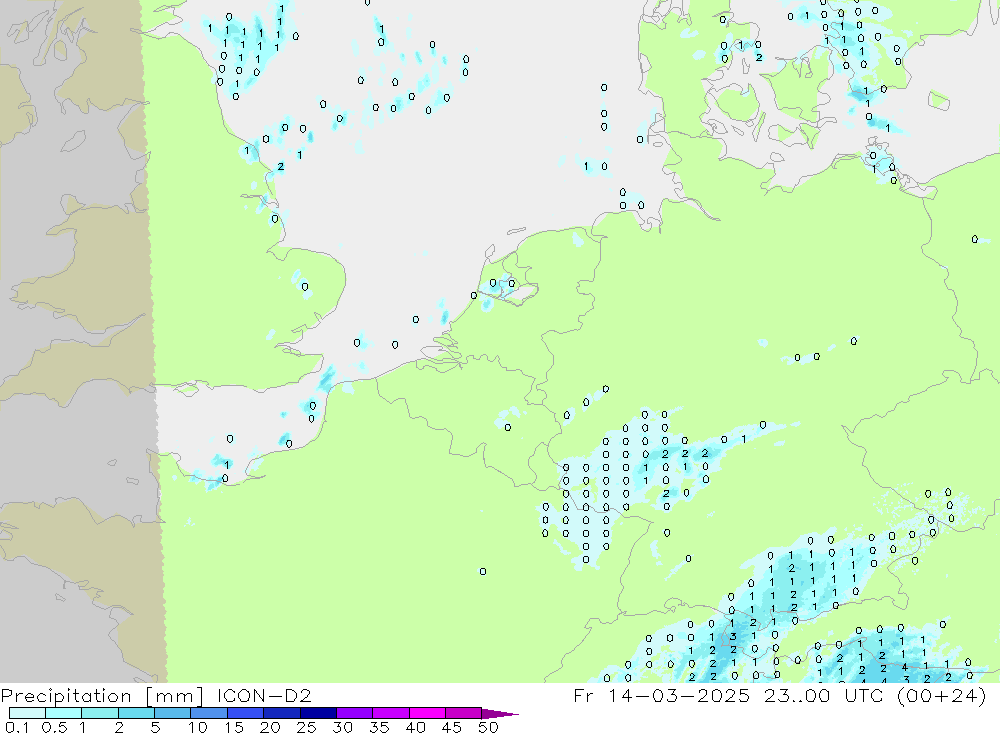Click the '0.1' legend scale label
Image resolution: width=1000 pixels, height=733 pixels.
click(17, 727)
